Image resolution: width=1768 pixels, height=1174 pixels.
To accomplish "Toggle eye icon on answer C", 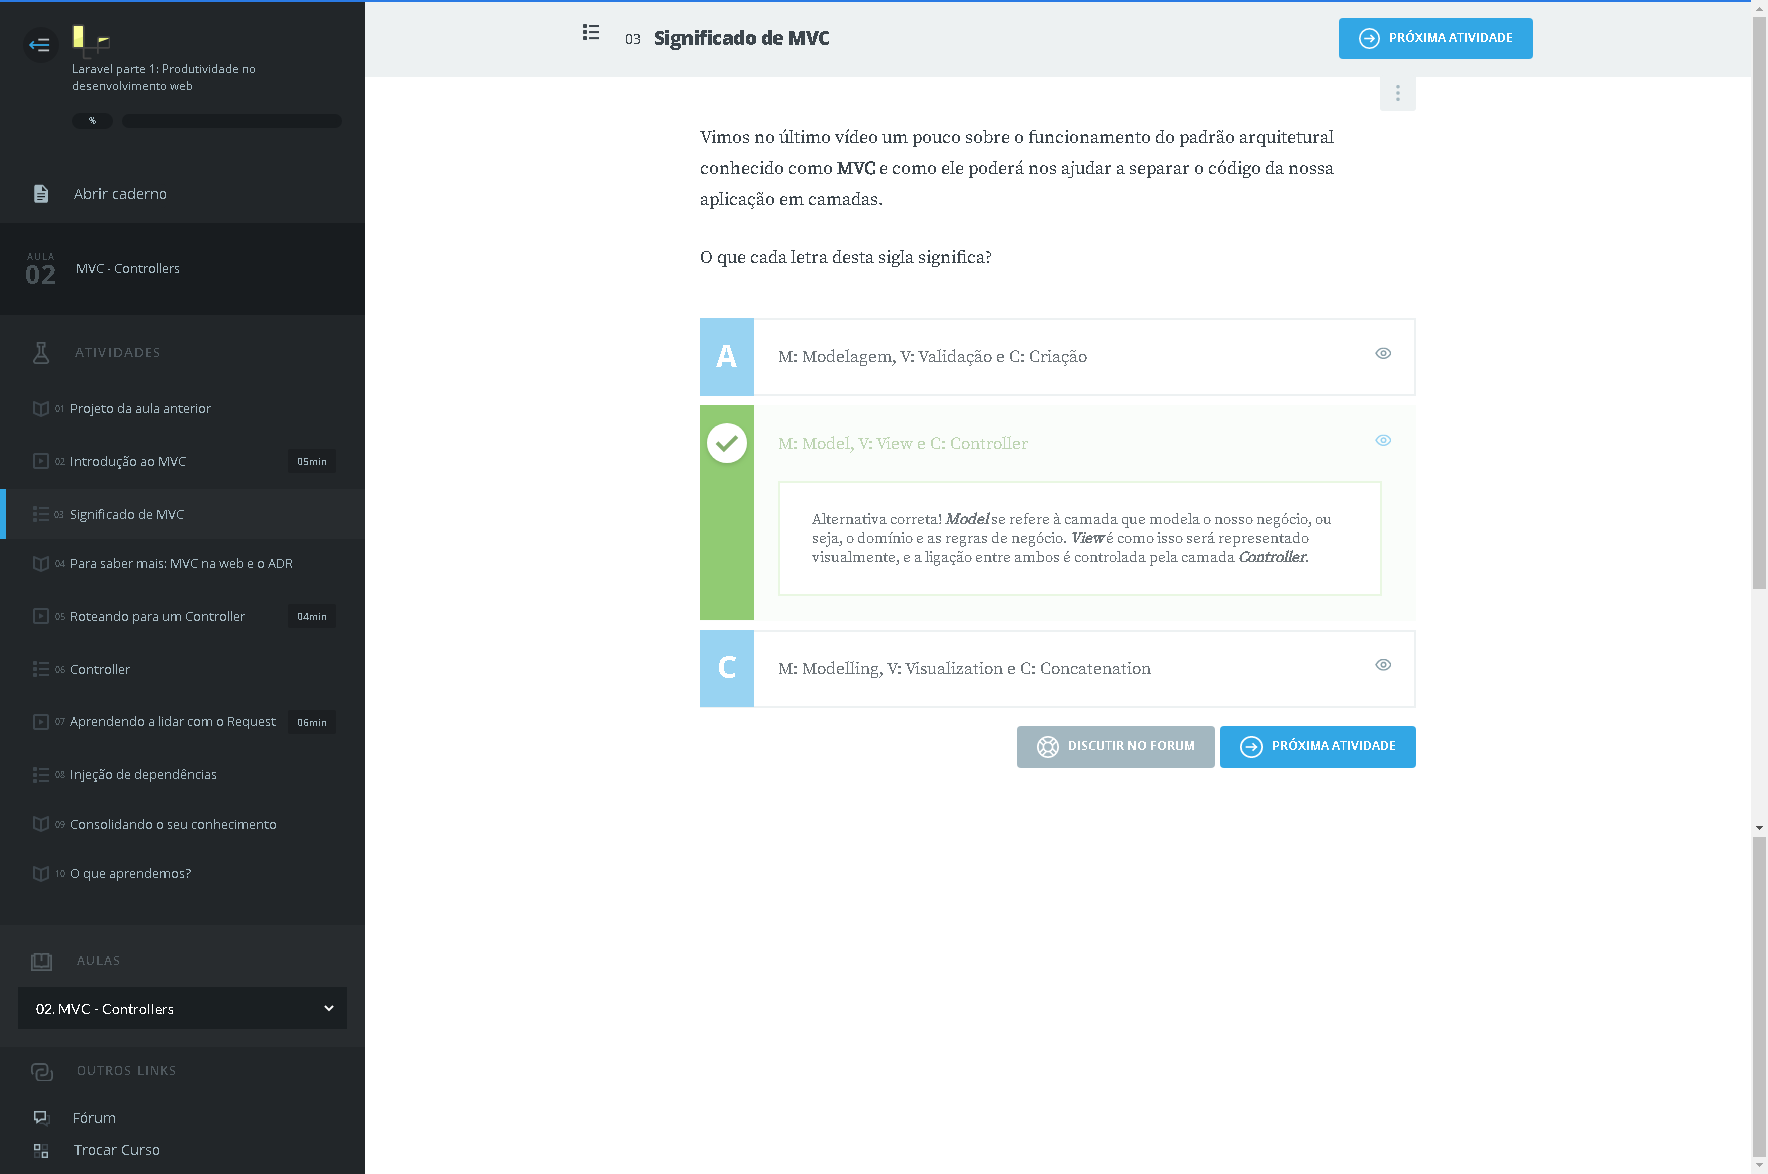I will 1383,665.
